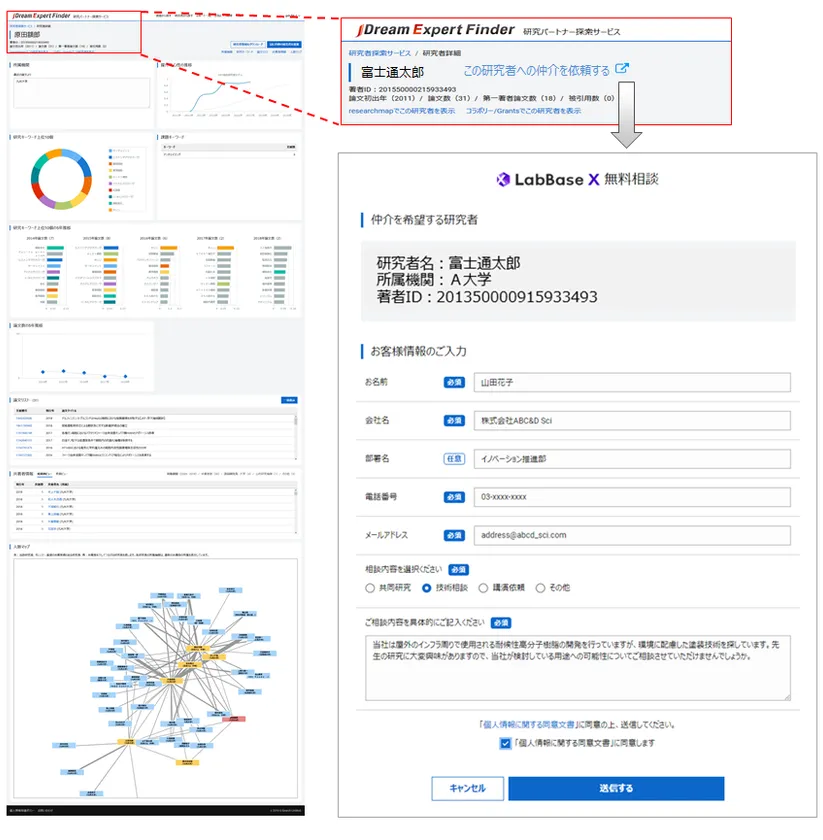
Task: Click the ご相談内容 text area
Action: 578,668
